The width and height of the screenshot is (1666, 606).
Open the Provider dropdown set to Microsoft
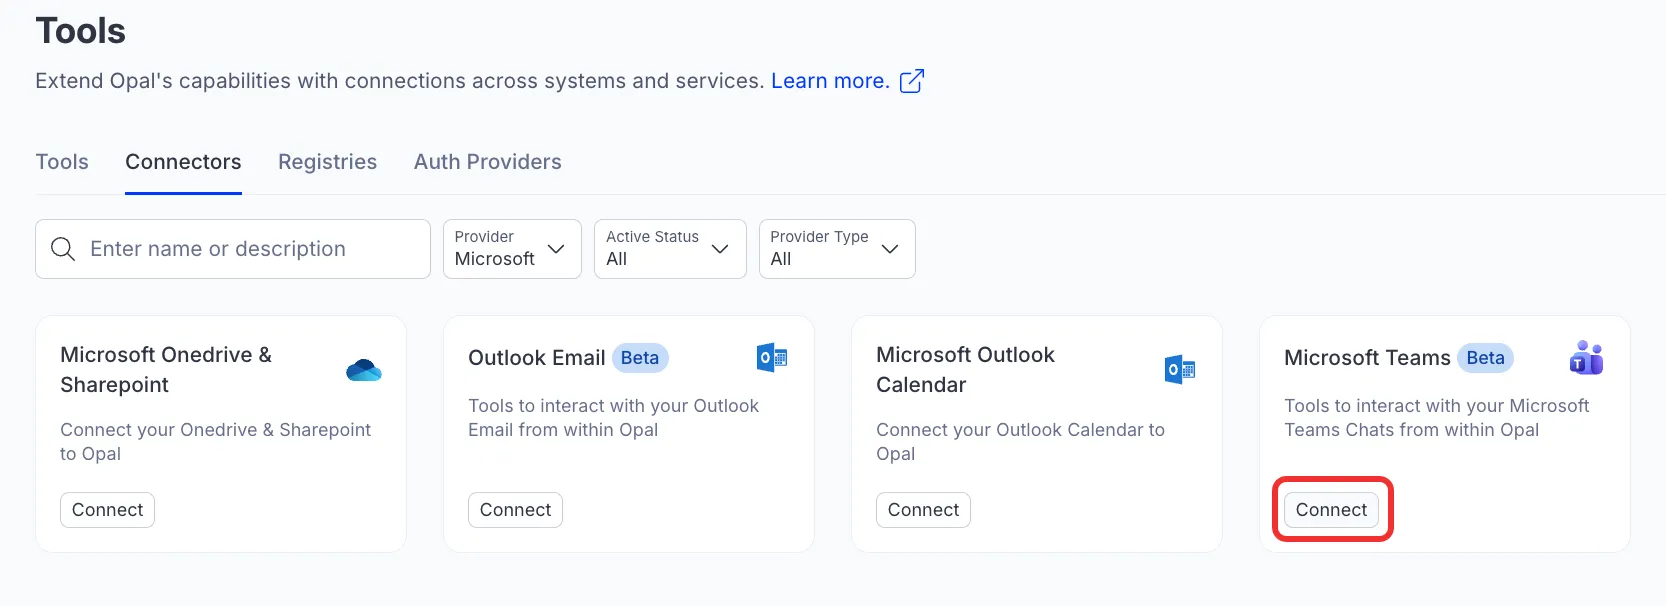pyautogui.click(x=512, y=249)
